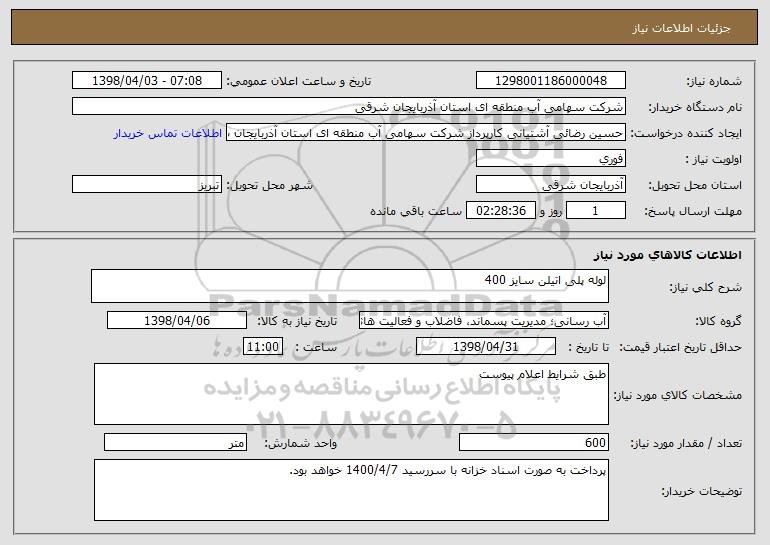
Task: Click the remaining days field showing 1
Action: click(x=596, y=210)
